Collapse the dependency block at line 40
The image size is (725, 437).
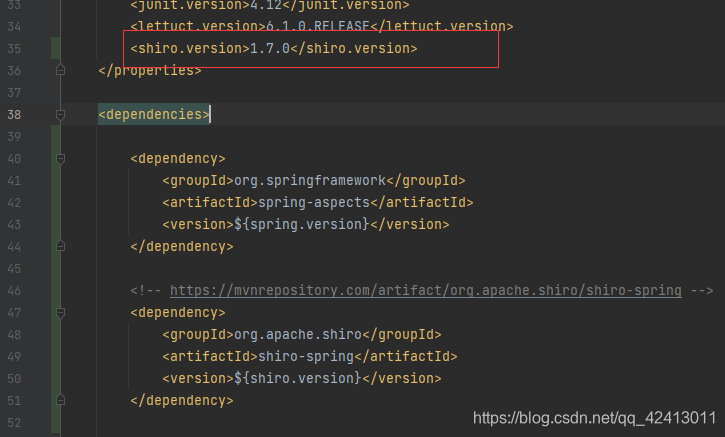tap(60, 159)
